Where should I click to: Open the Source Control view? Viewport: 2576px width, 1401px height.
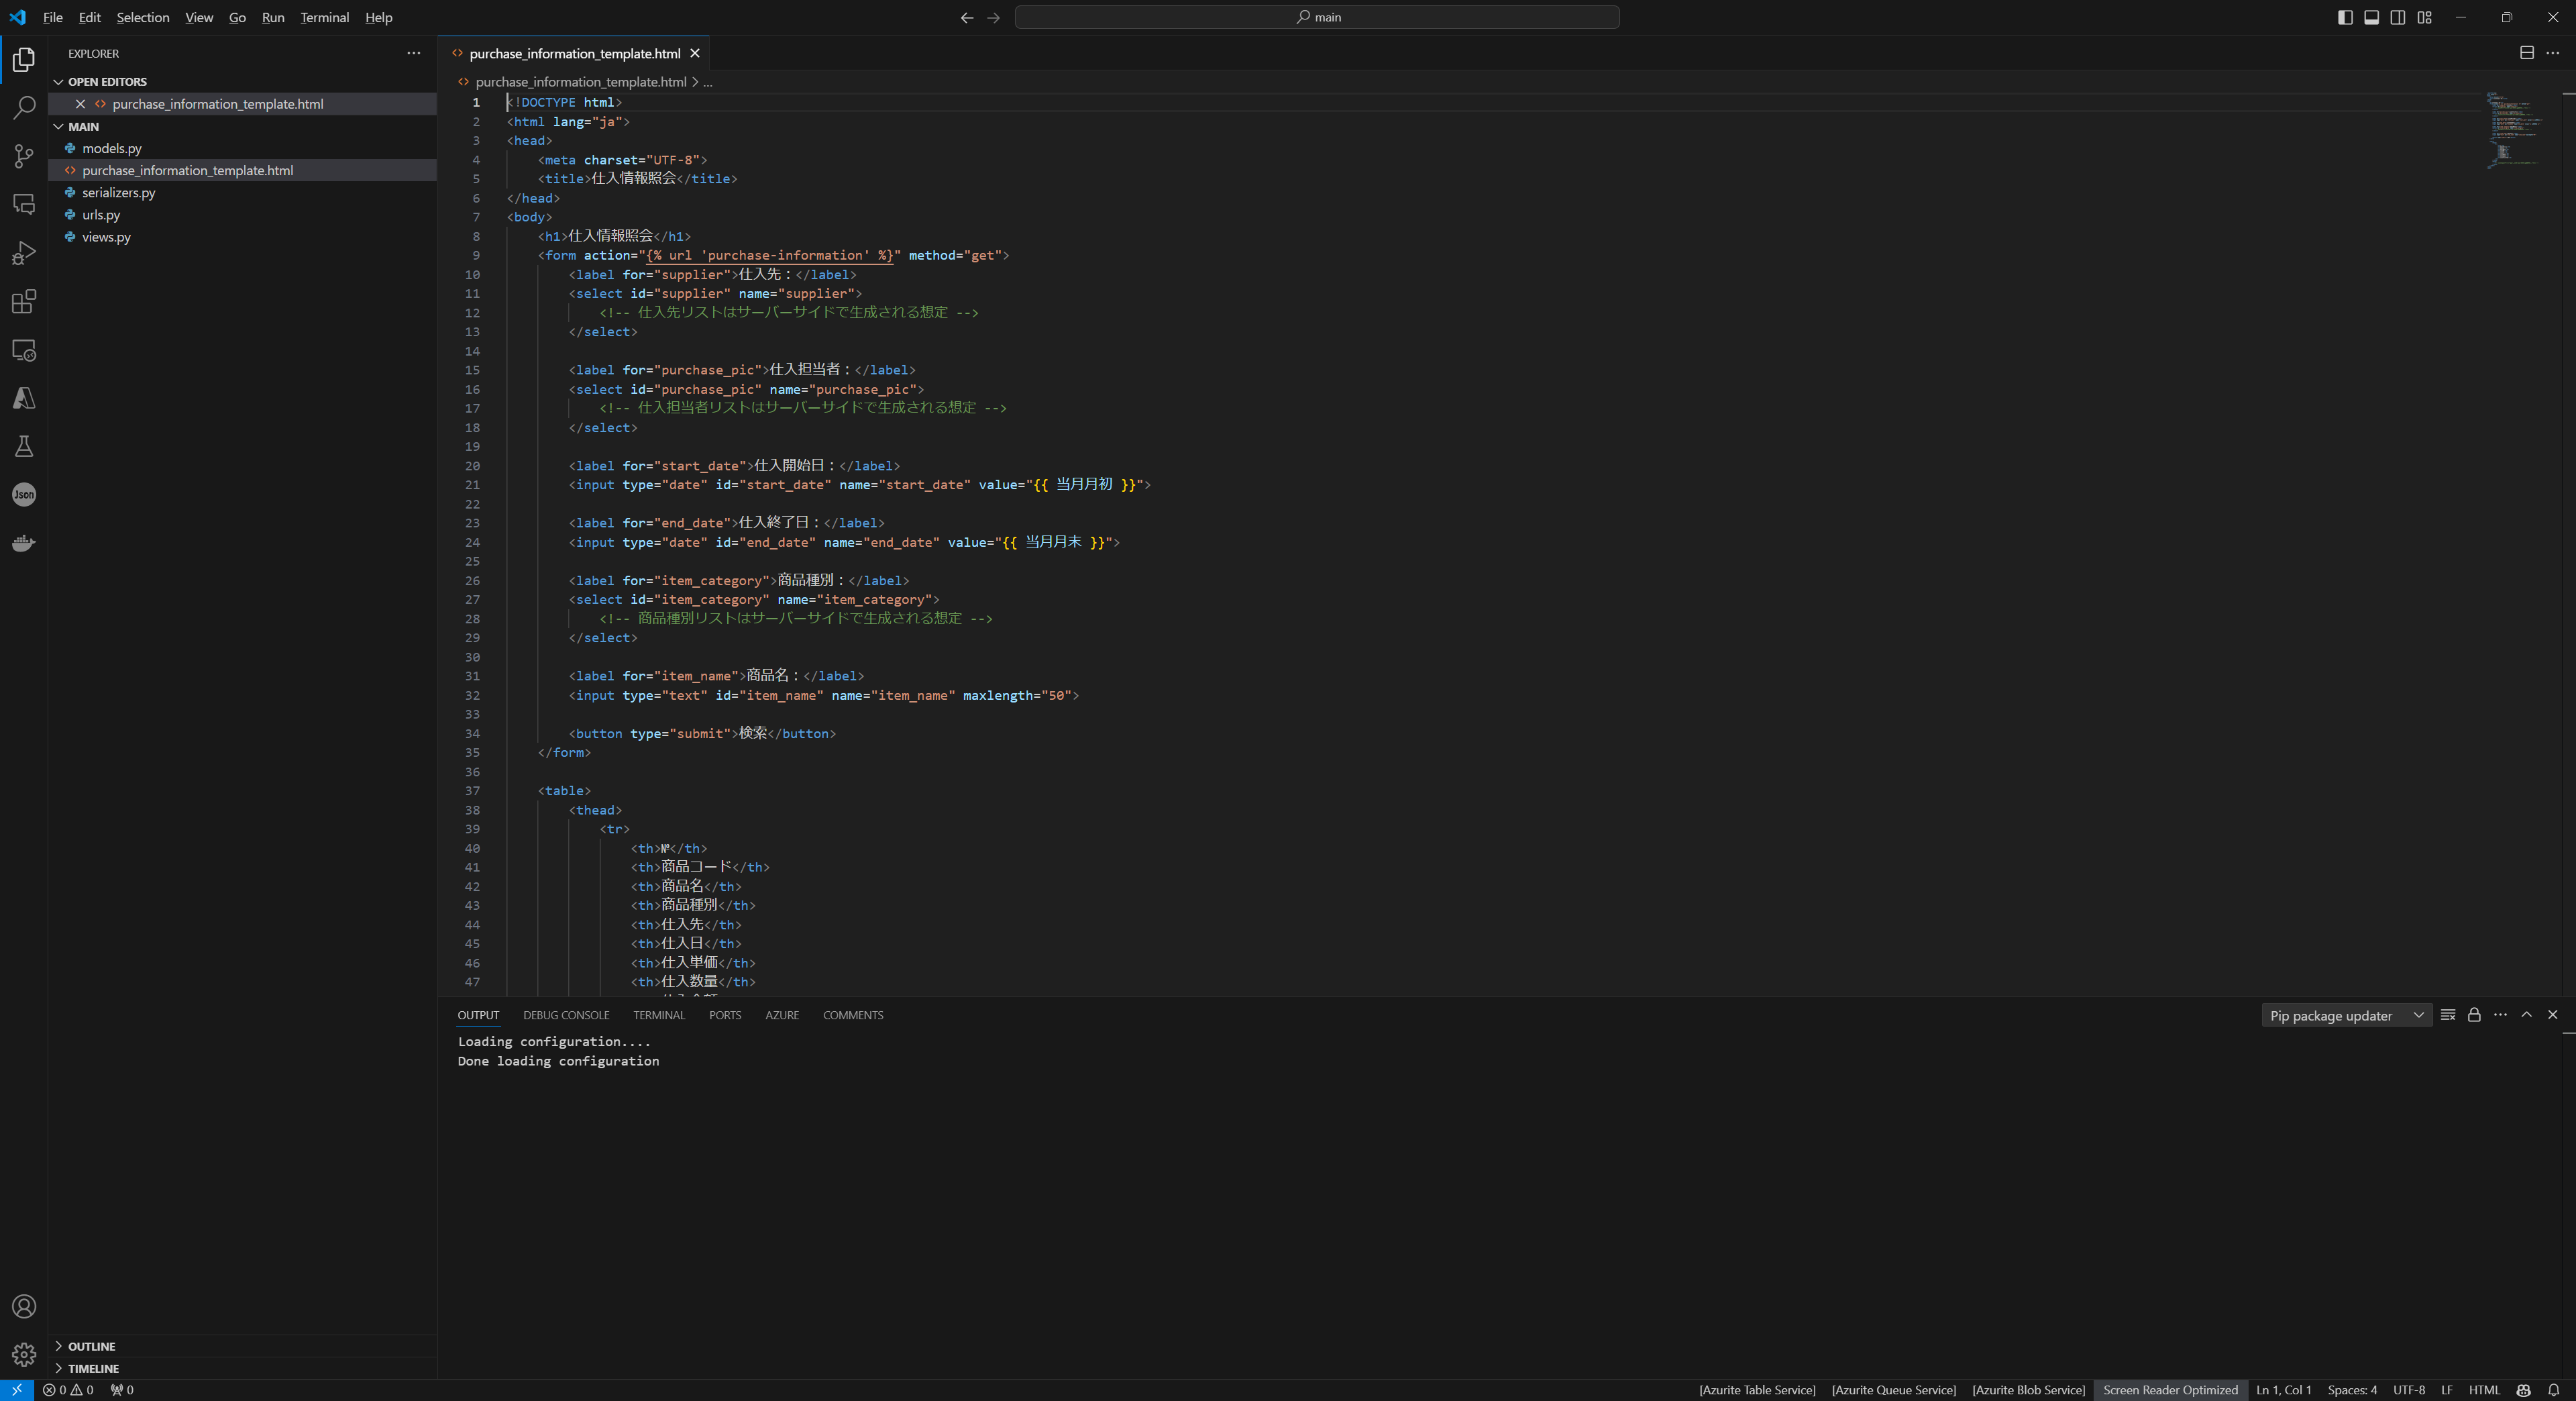pyautogui.click(x=24, y=156)
